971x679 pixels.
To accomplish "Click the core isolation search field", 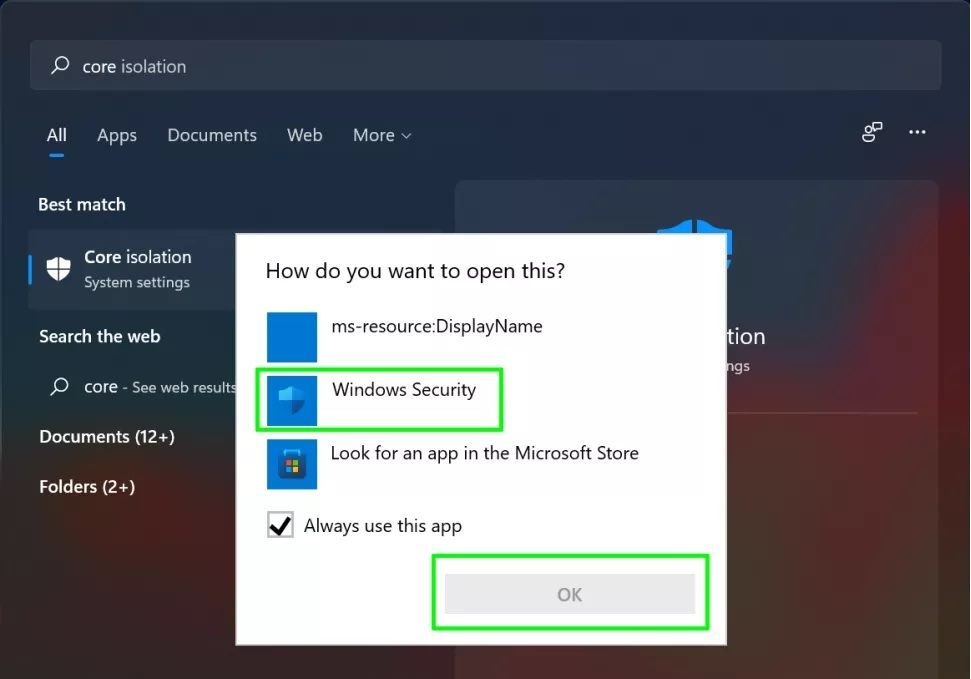I will [x=486, y=65].
